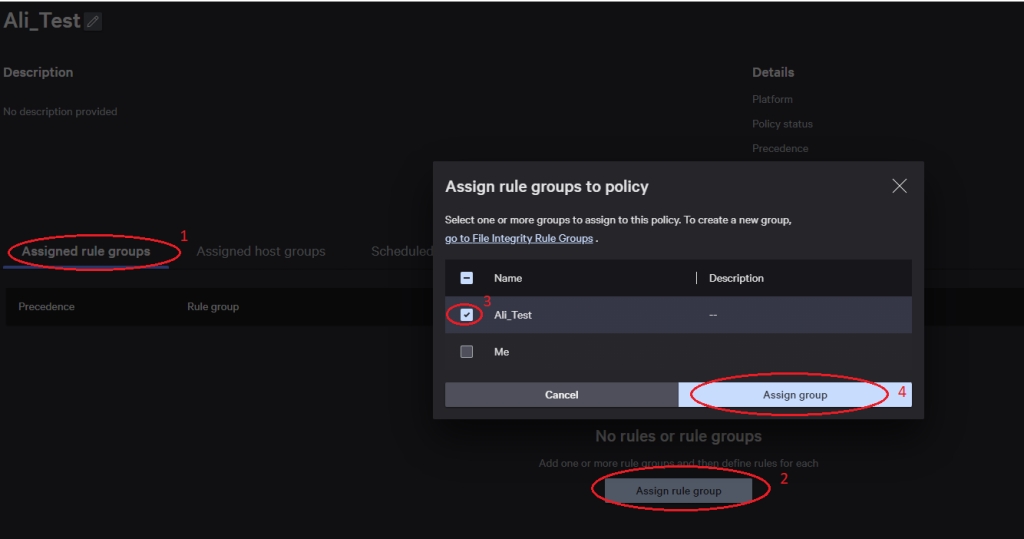Click the No description provided text
The height and width of the screenshot is (539, 1024).
click(x=60, y=112)
